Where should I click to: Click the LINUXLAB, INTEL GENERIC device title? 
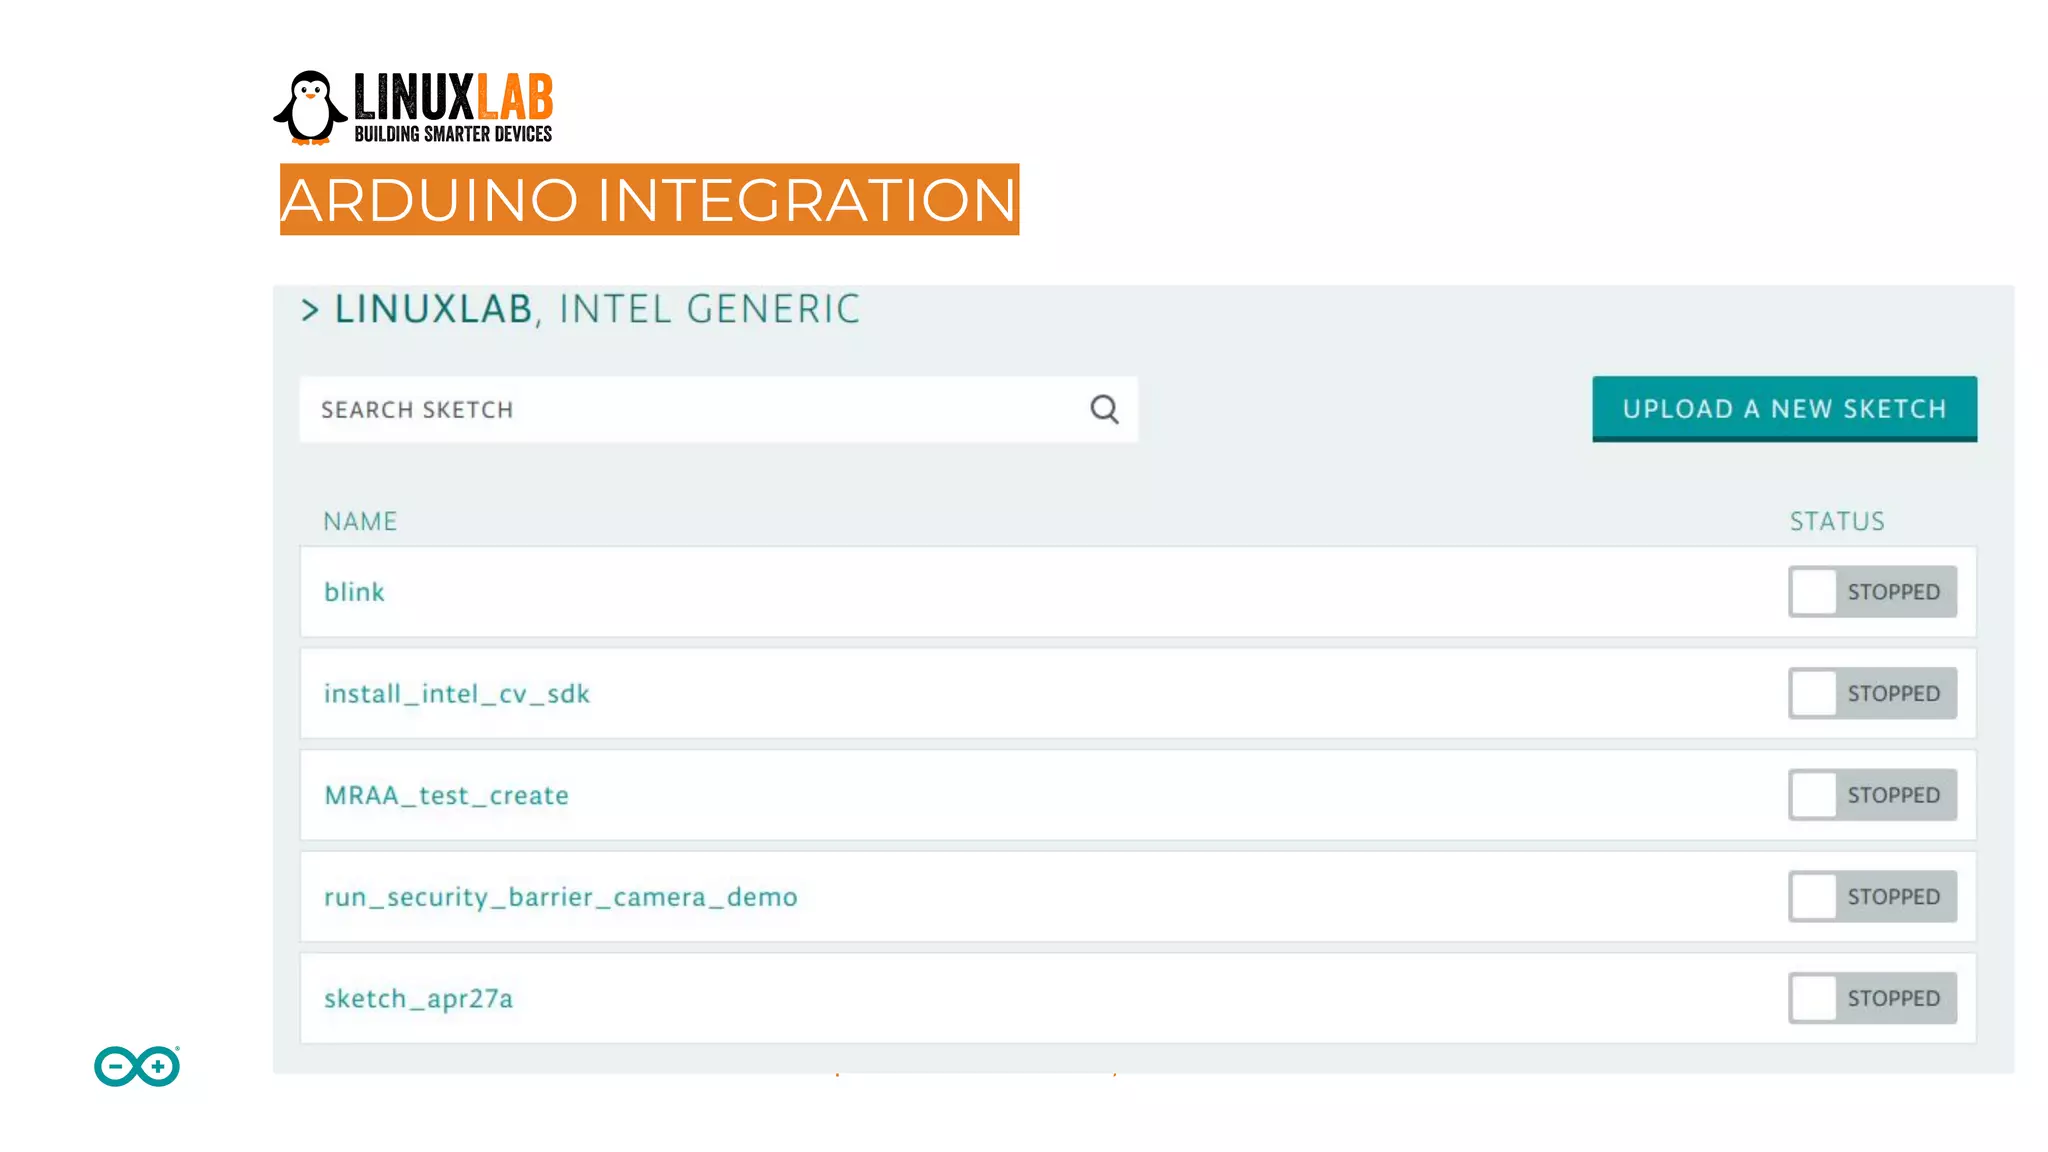point(597,309)
